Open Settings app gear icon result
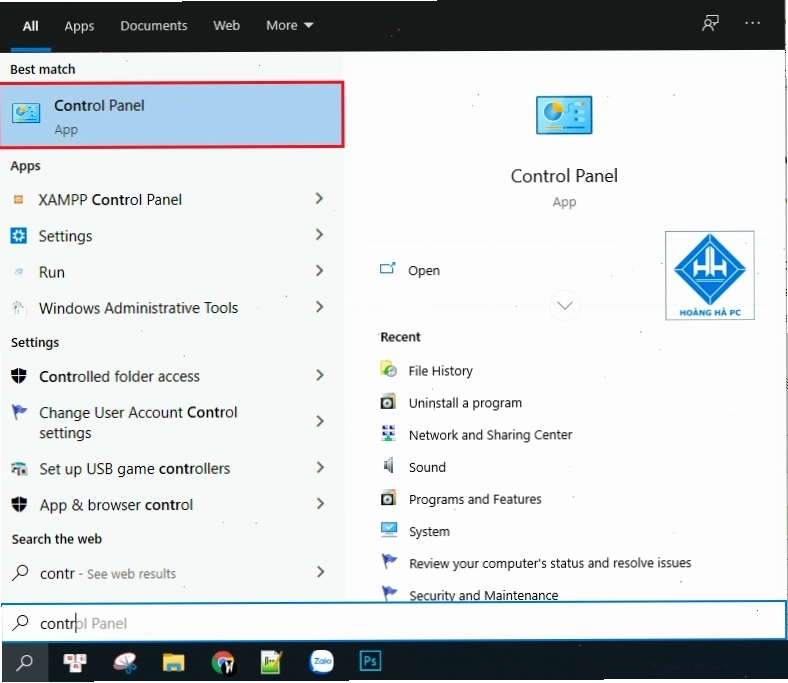The image size is (788, 683). click(x=19, y=236)
